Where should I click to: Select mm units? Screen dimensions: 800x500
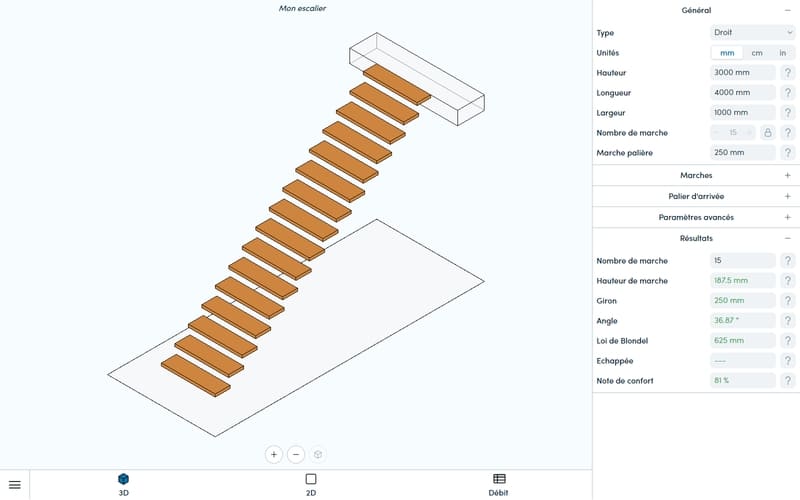pyautogui.click(x=727, y=53)
